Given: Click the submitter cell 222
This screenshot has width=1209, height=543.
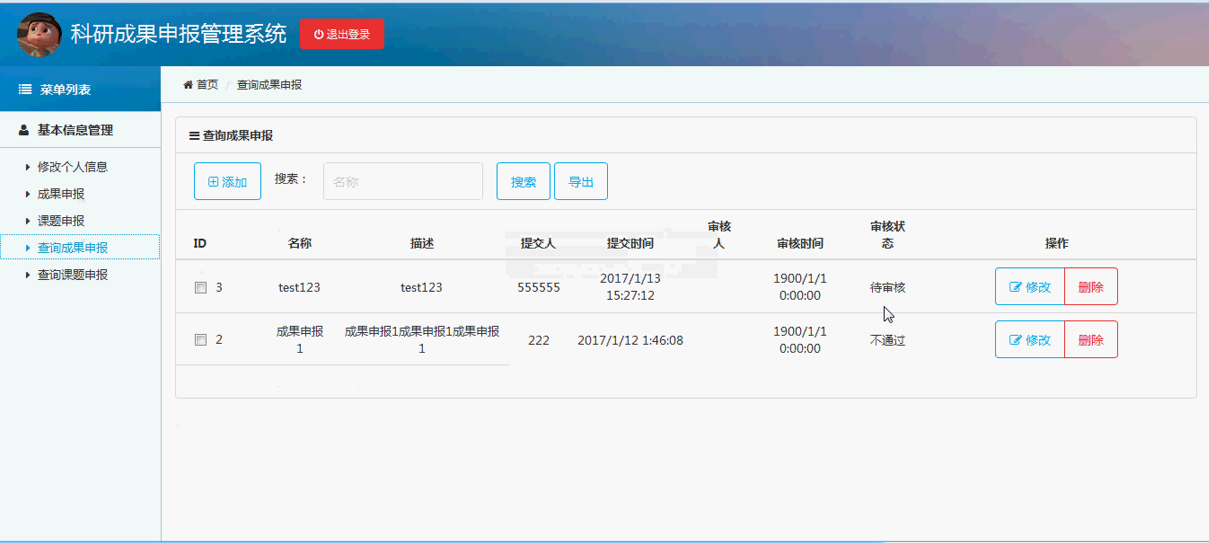Looking at the screenshot, I should point(538,340).
